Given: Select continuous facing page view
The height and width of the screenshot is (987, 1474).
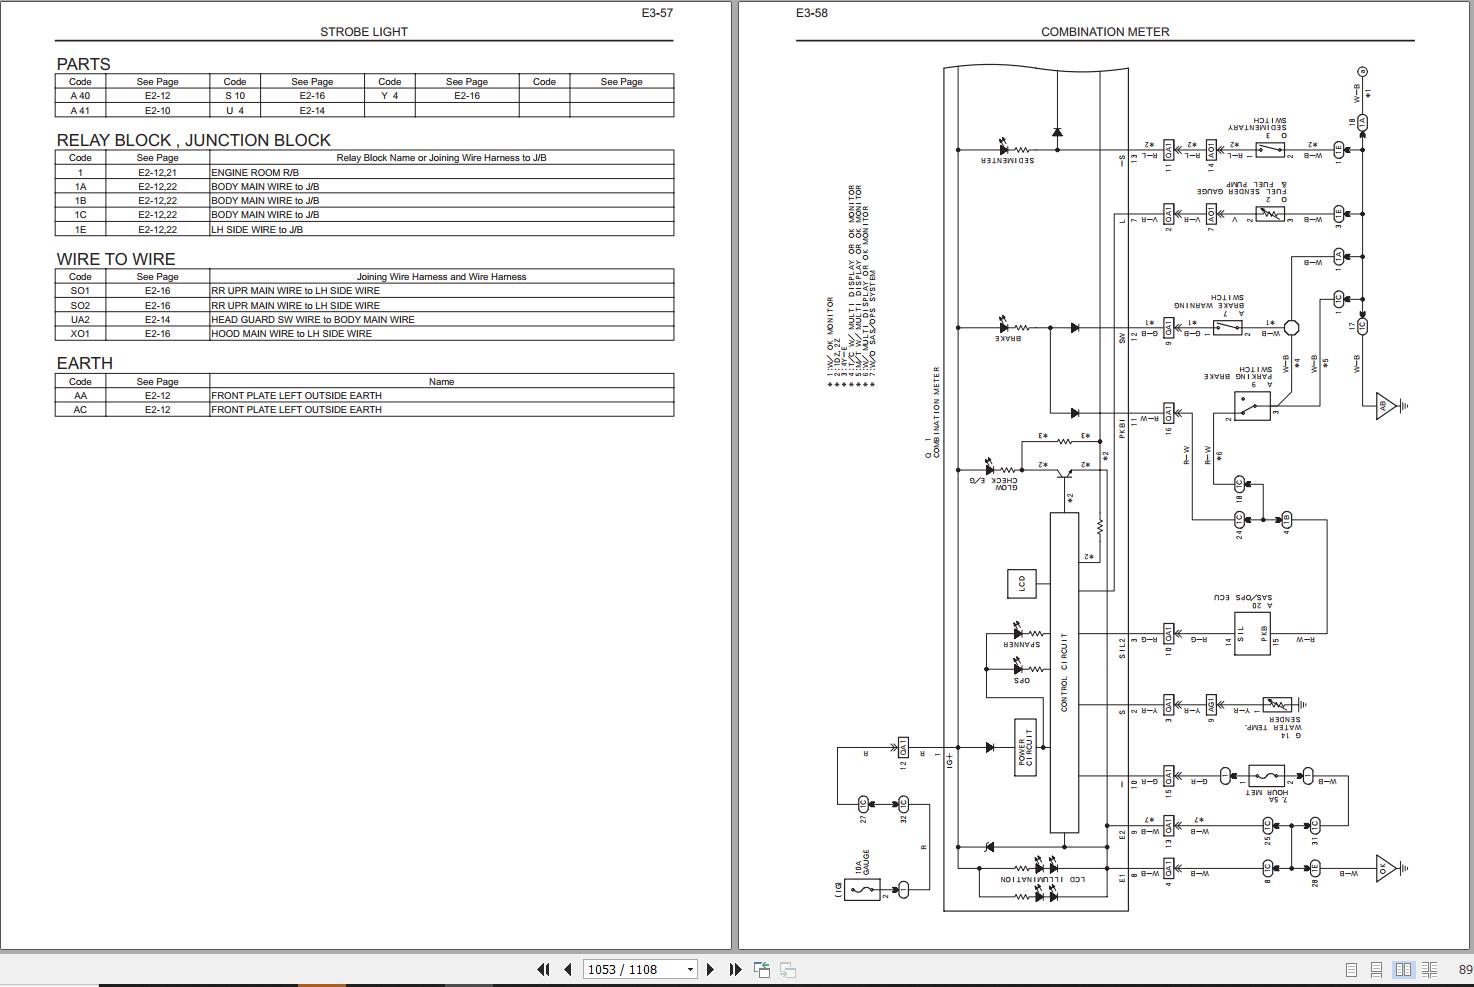Looking at the screenshot, I should (1430, 969).
